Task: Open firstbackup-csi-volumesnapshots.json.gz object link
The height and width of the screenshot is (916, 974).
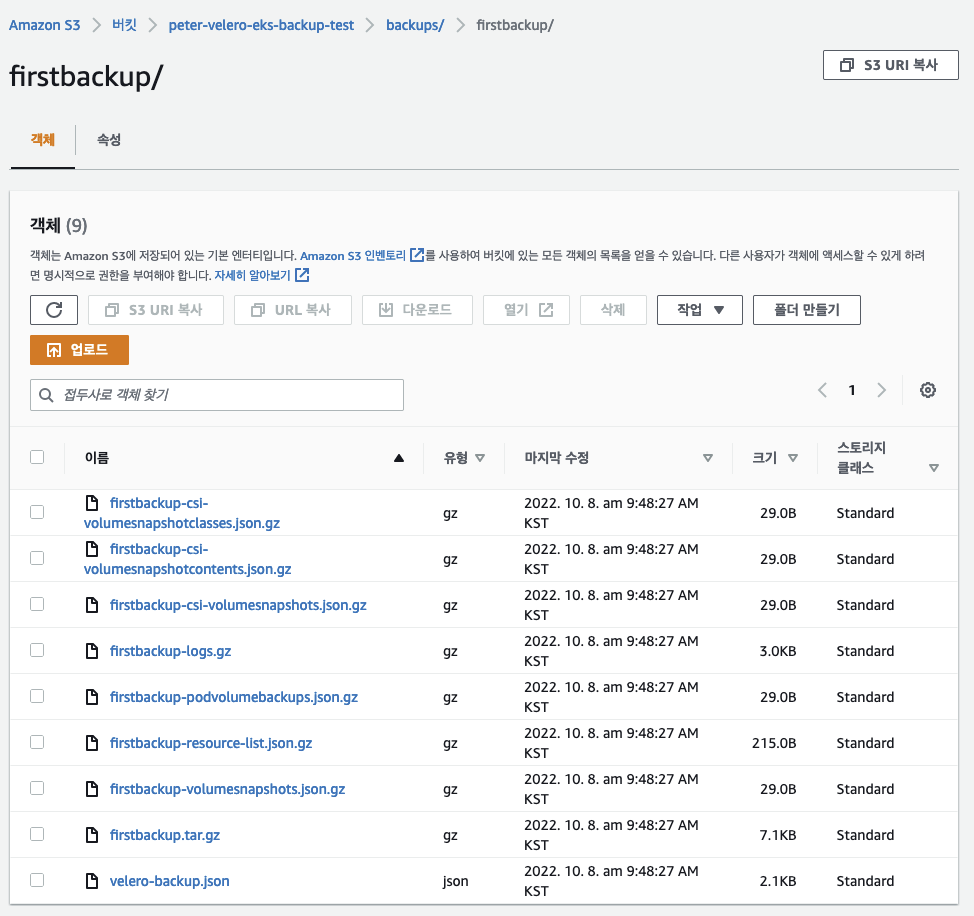Action: pos(238,605)
